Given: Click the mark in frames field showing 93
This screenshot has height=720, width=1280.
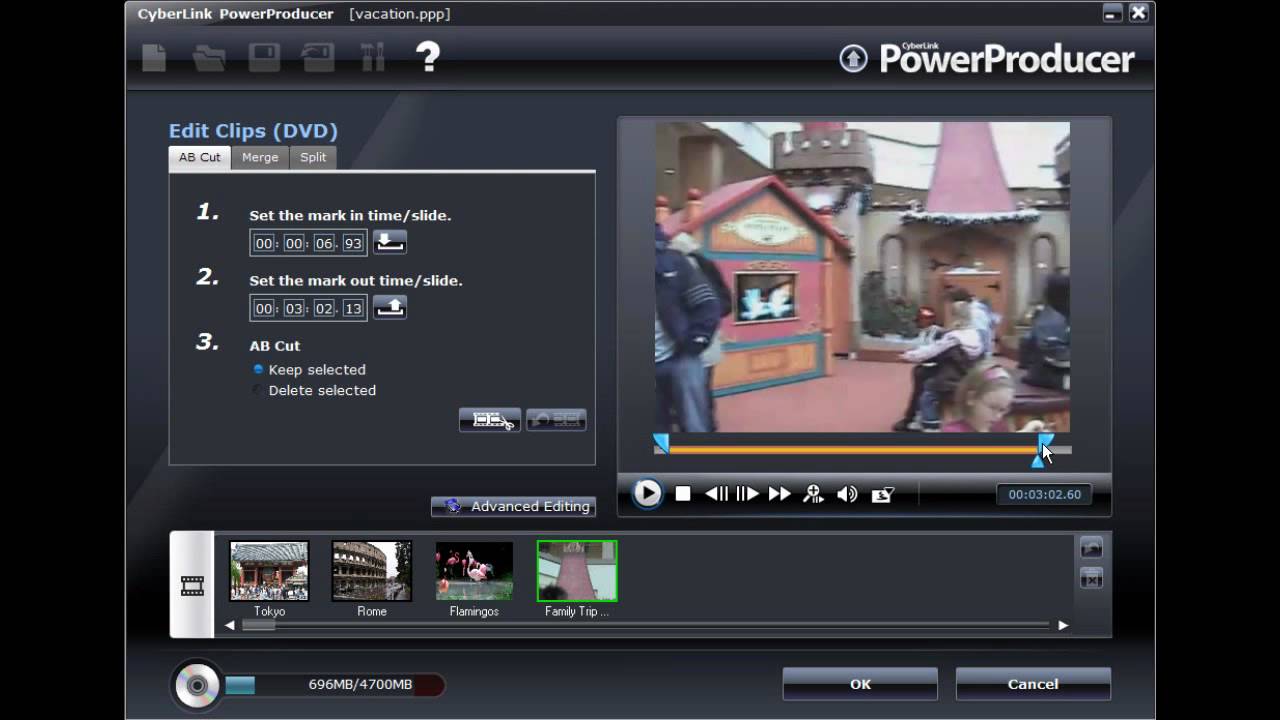Looking at the screenshot, I should point(353,243).
